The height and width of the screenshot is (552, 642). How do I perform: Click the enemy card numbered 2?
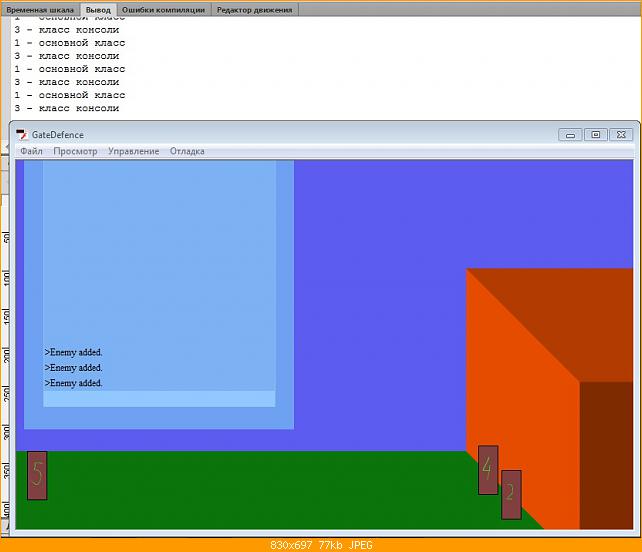tap(511, 495)
